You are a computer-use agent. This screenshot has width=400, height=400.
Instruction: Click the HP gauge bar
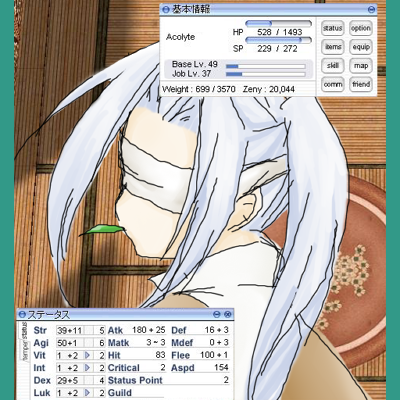coord(278,23)
